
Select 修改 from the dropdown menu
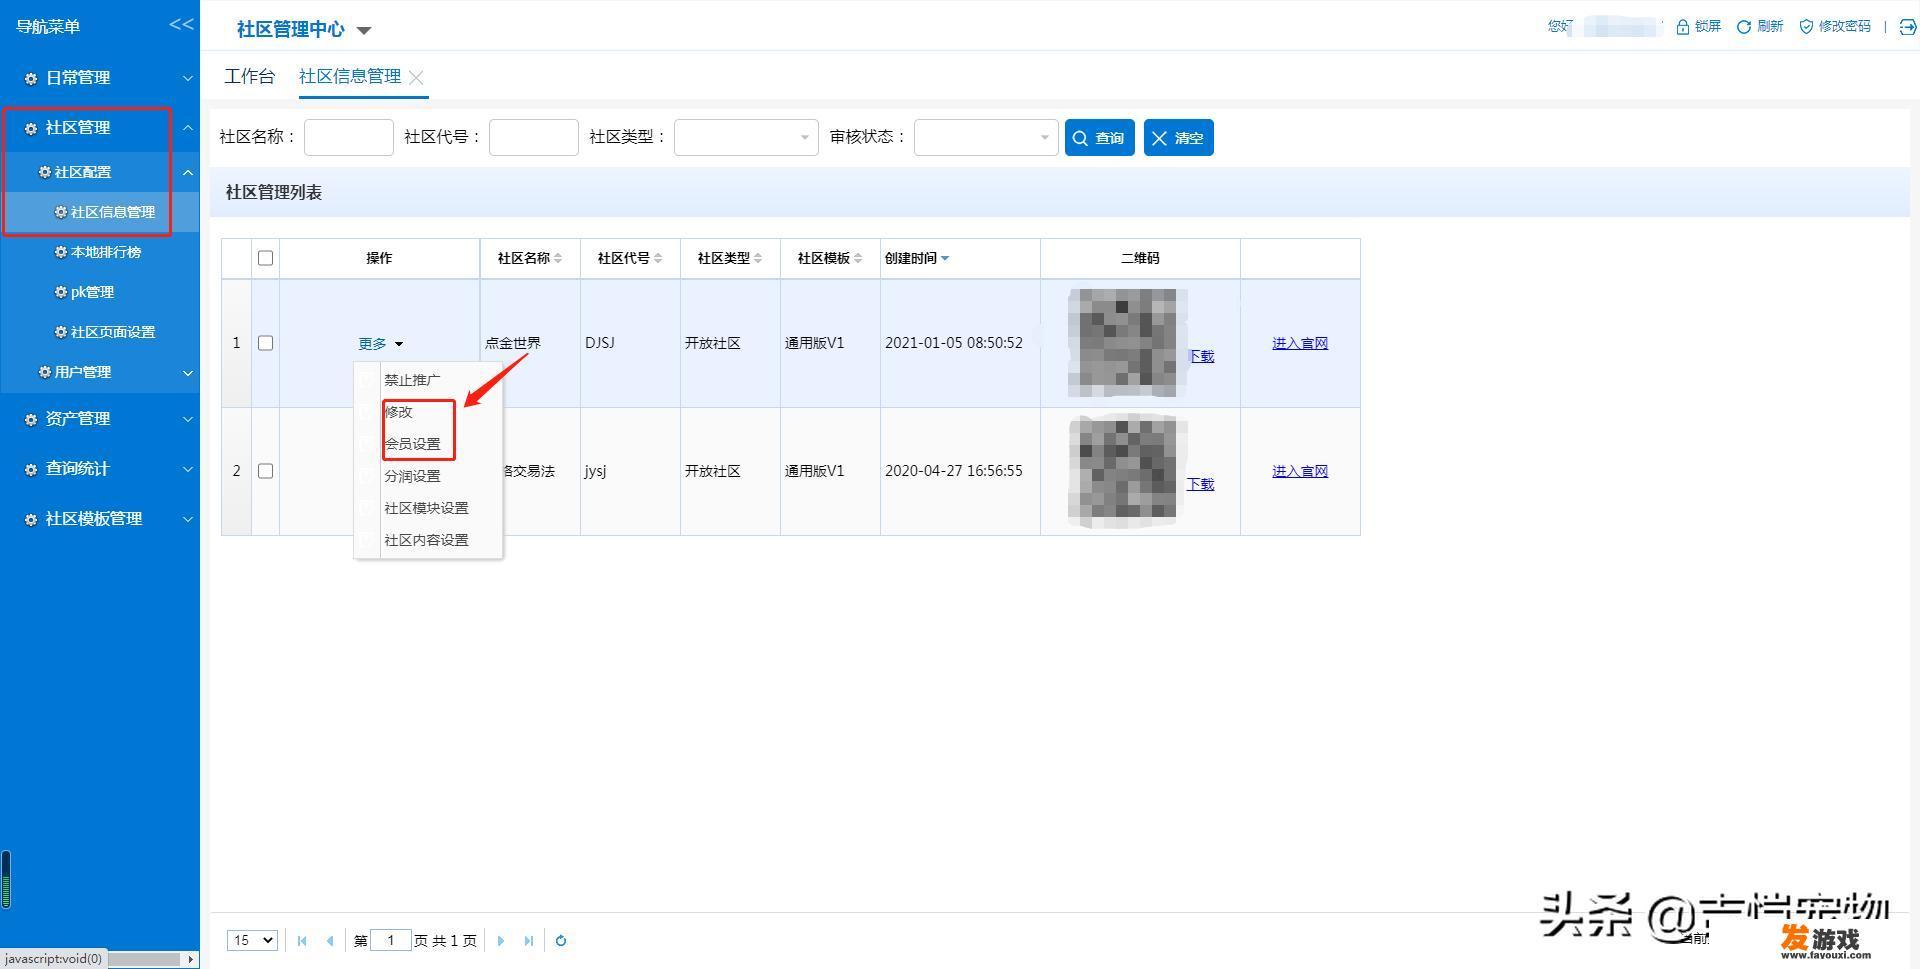point(399,412)
